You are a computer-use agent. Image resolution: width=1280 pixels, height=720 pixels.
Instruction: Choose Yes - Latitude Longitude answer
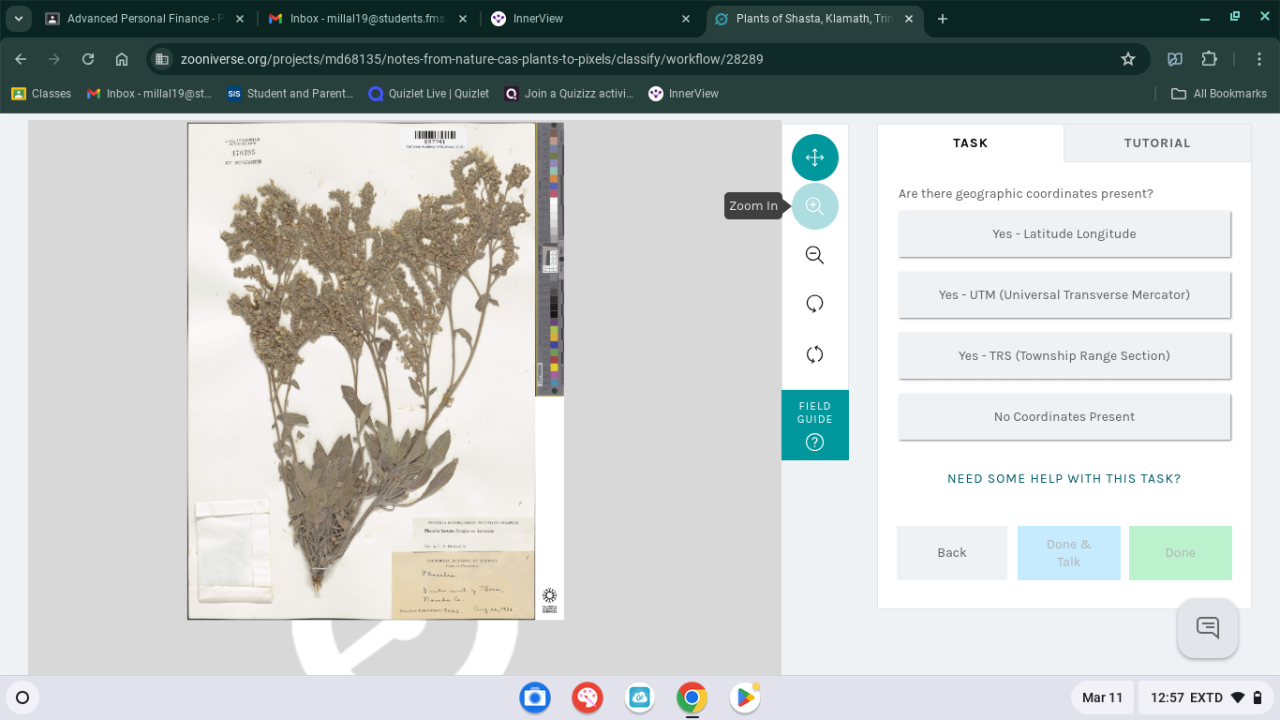pos(1064,234)
